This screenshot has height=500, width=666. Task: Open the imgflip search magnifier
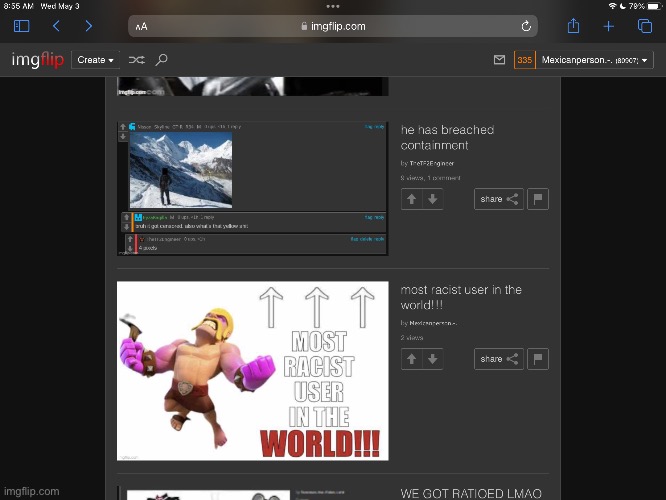(161, 60)
